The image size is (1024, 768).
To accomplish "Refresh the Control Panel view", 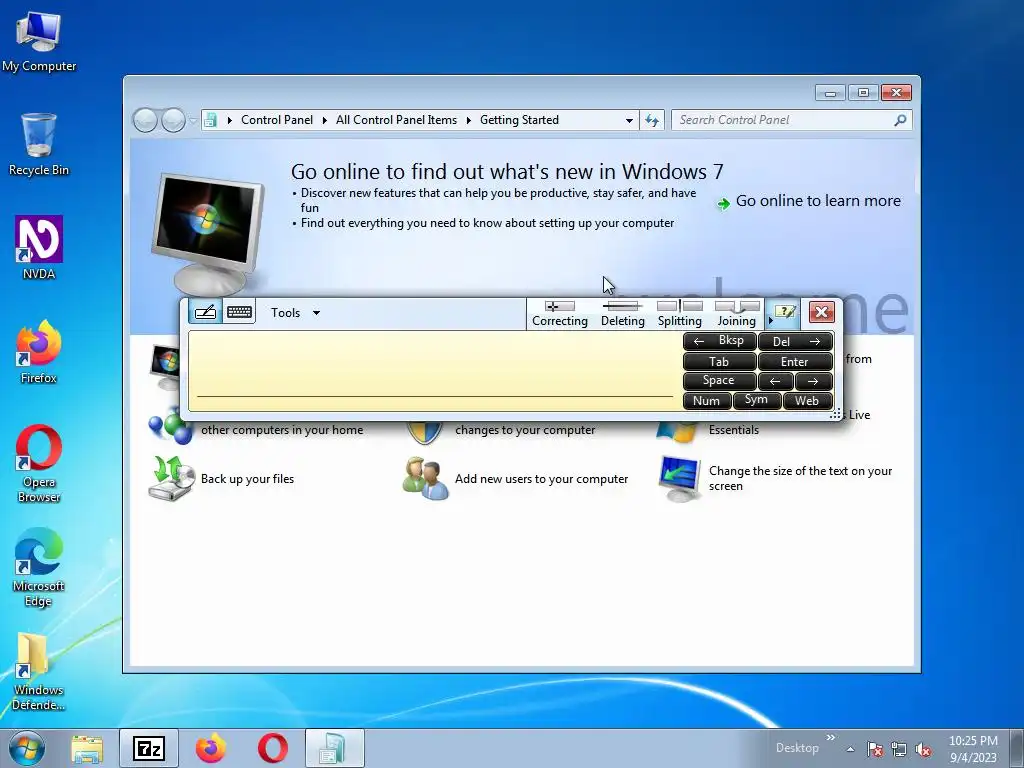I will (652, 120).
